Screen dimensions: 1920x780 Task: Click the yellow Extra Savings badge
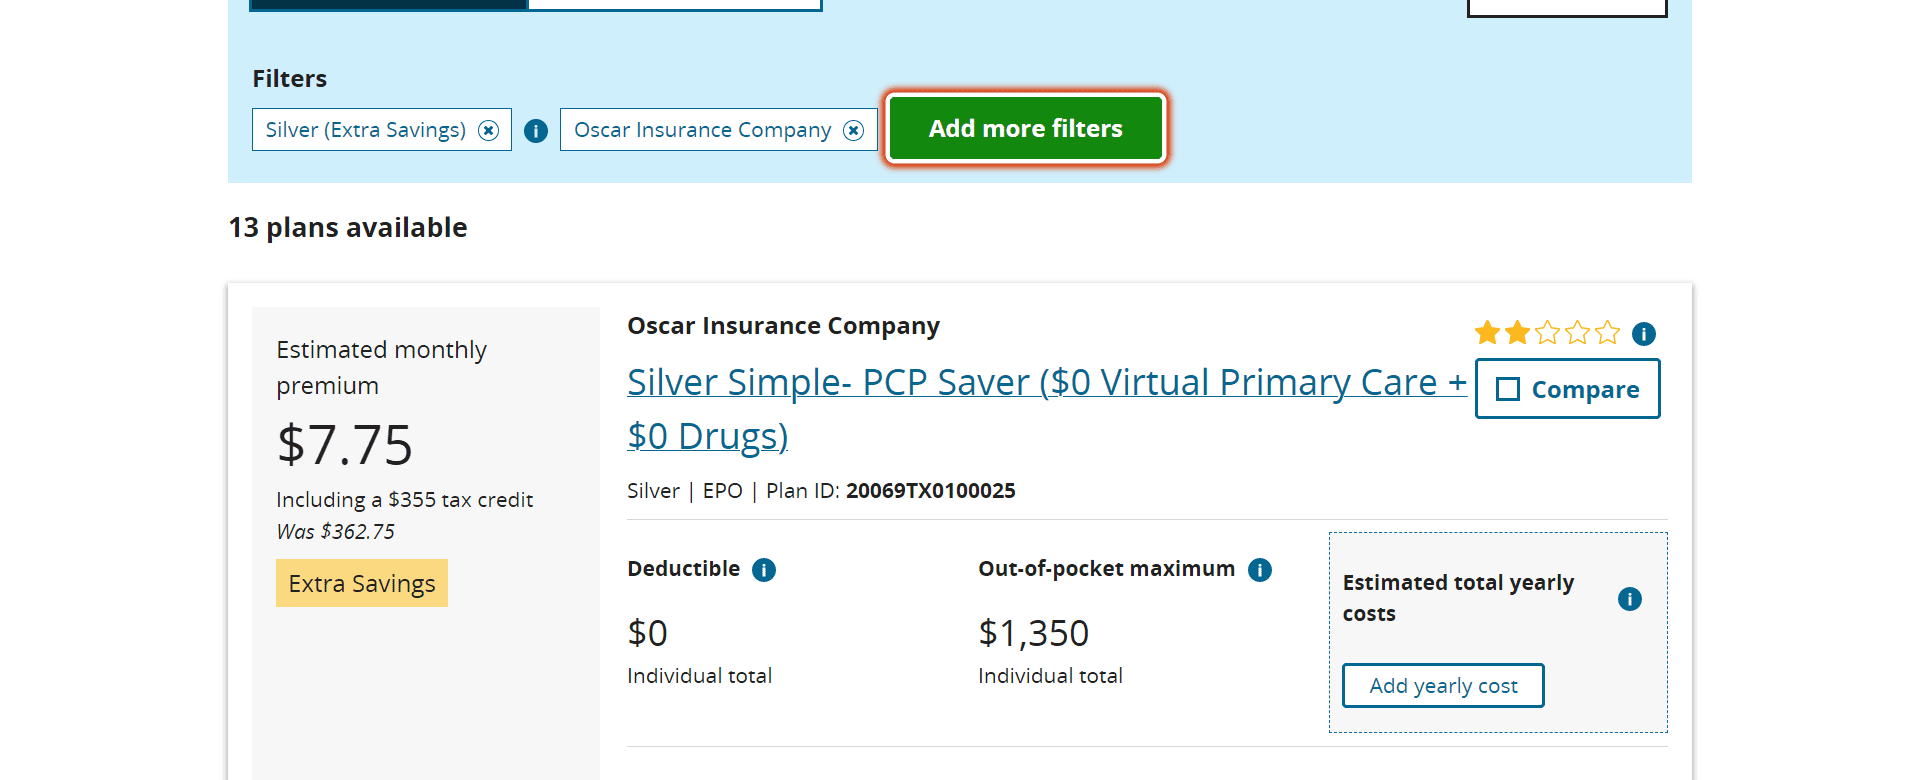click(362, 583)
